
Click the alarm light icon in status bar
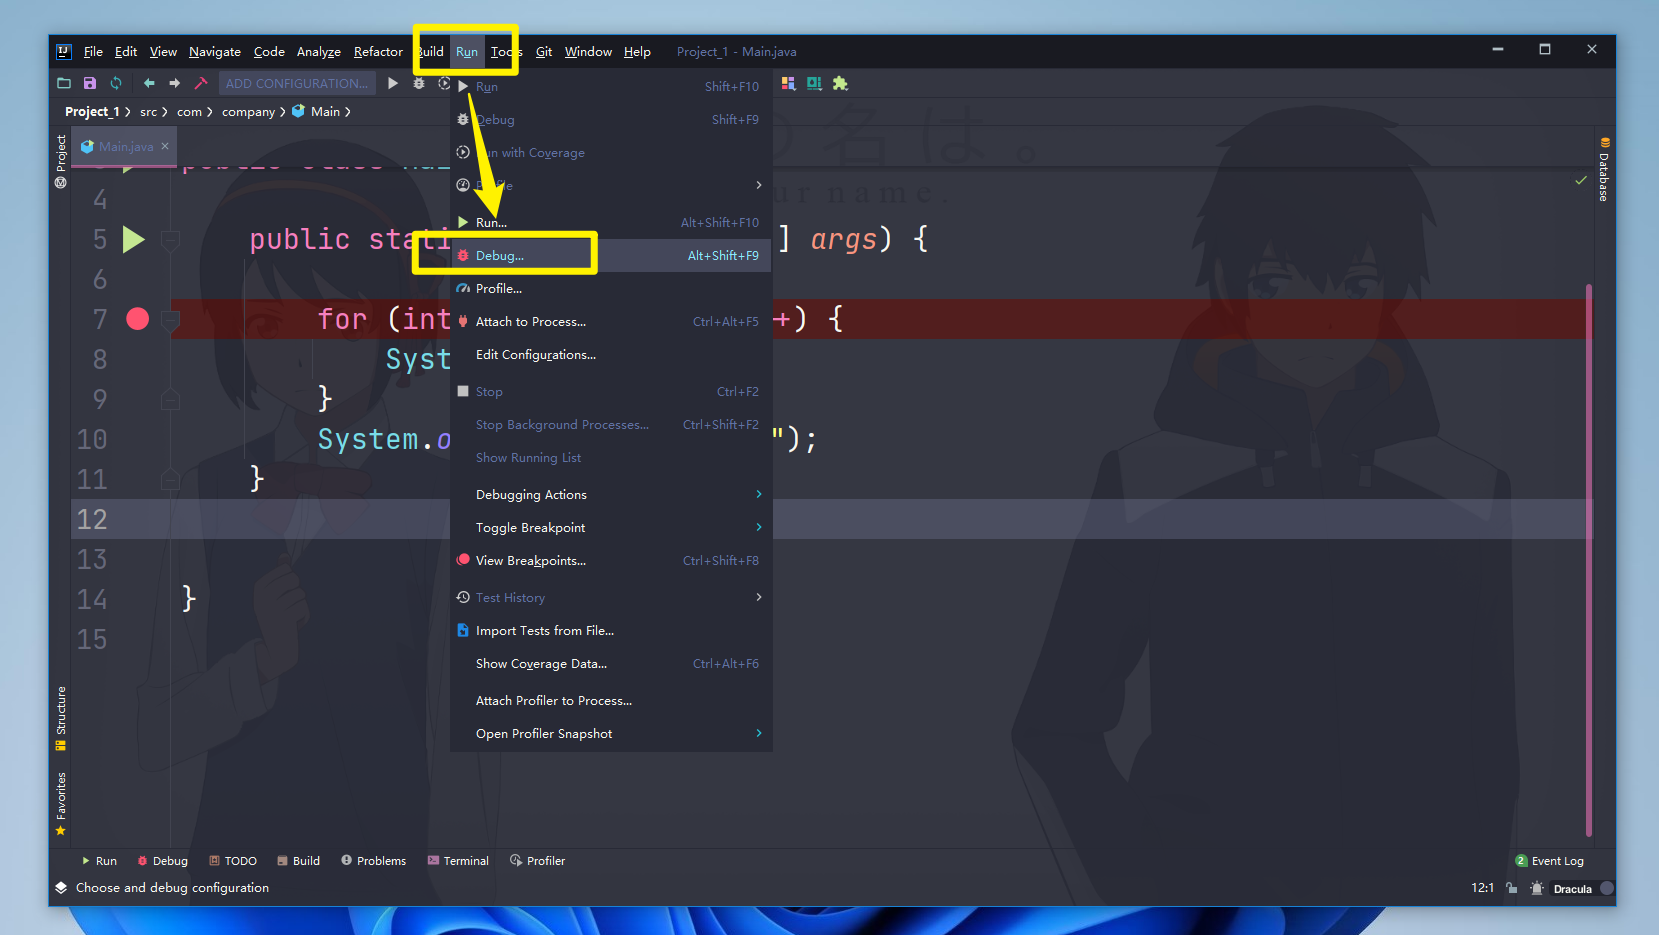pyautogui.click(x=1537, y=888)
